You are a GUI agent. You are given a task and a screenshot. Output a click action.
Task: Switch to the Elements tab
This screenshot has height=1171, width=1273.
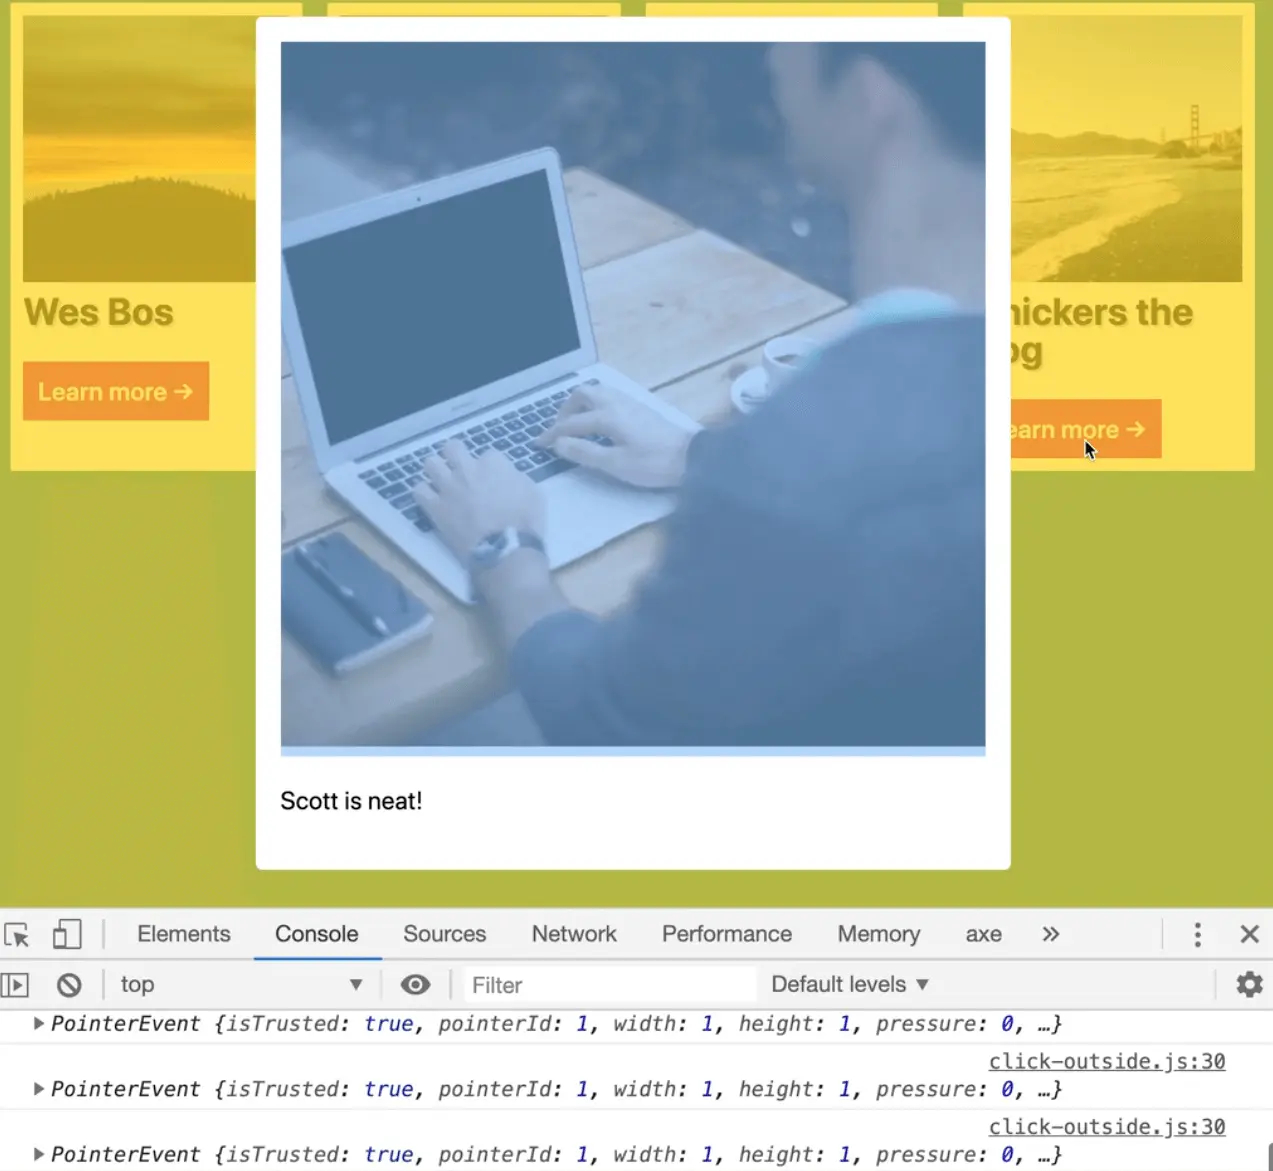184,935
